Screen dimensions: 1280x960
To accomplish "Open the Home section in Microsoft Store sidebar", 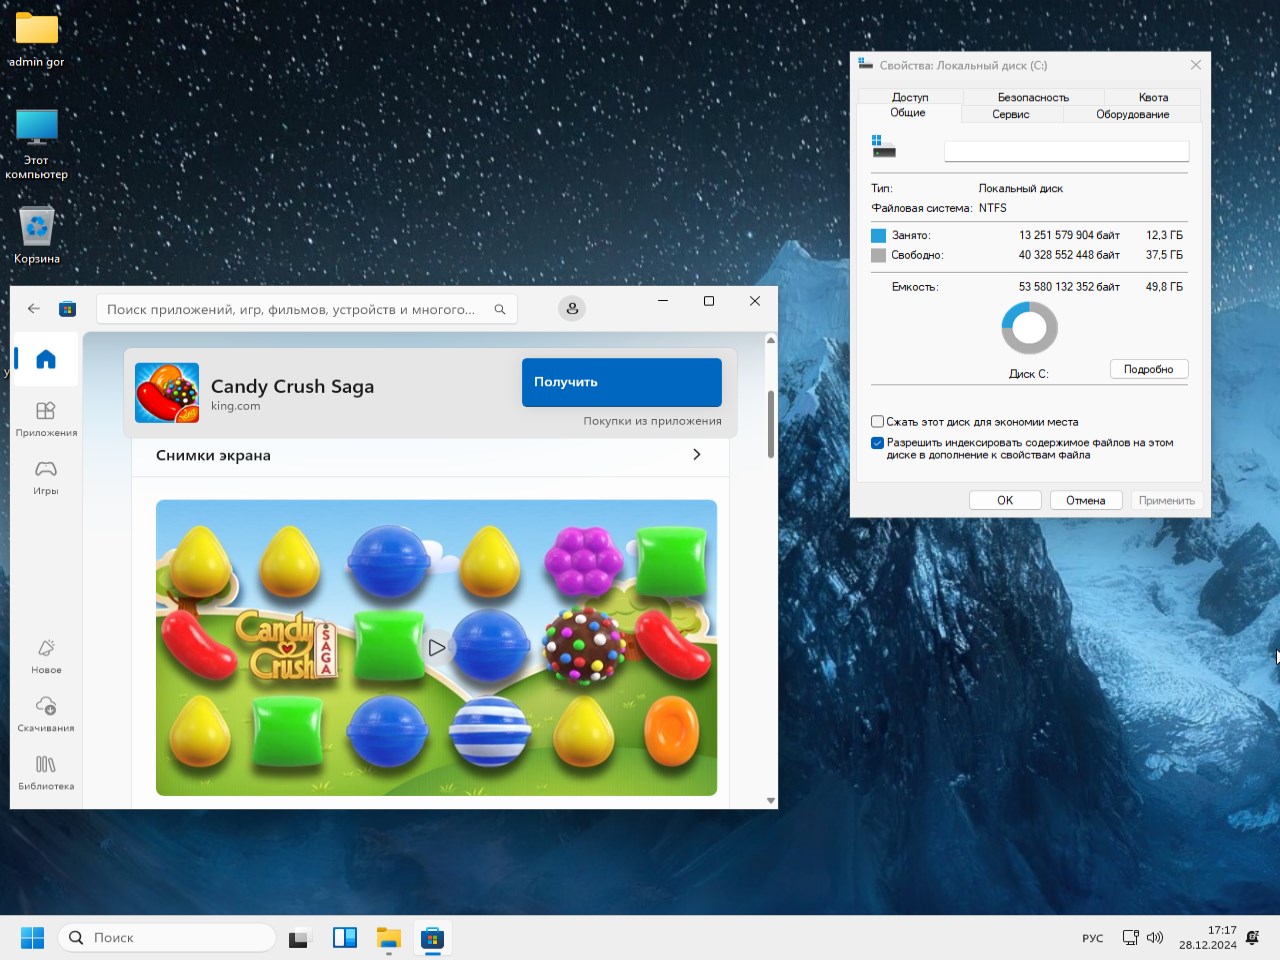I will pyautogui.click(x=46, y=360).
